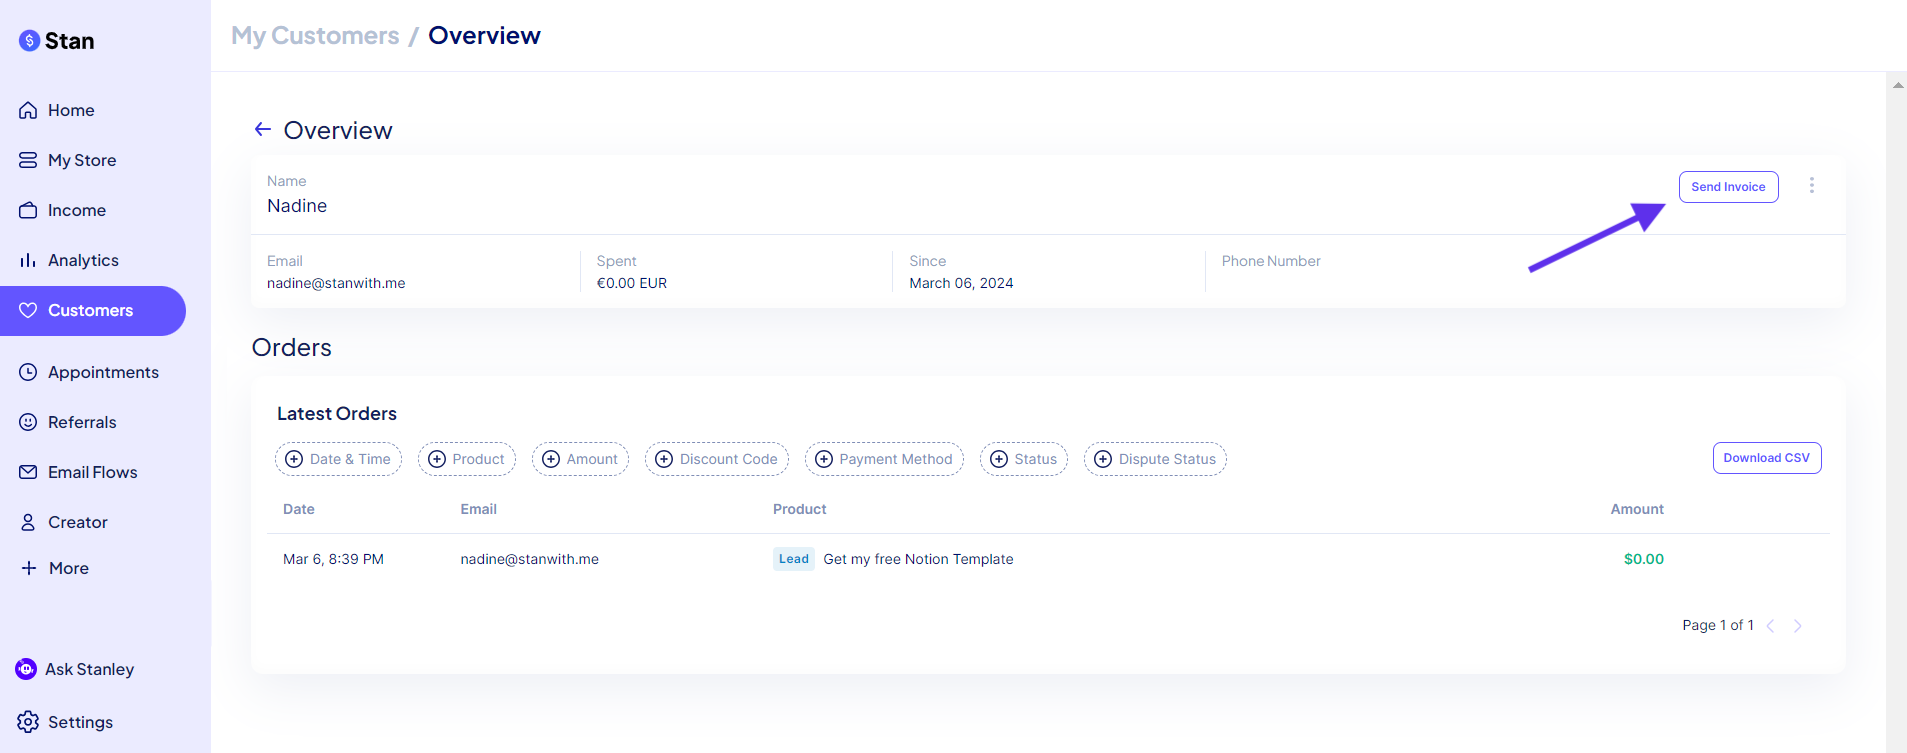Viewport: 1907px width, 753px height.
Task: Go to previous orders page chevron
Action: pyautogui.click(x=1770, y=626)
